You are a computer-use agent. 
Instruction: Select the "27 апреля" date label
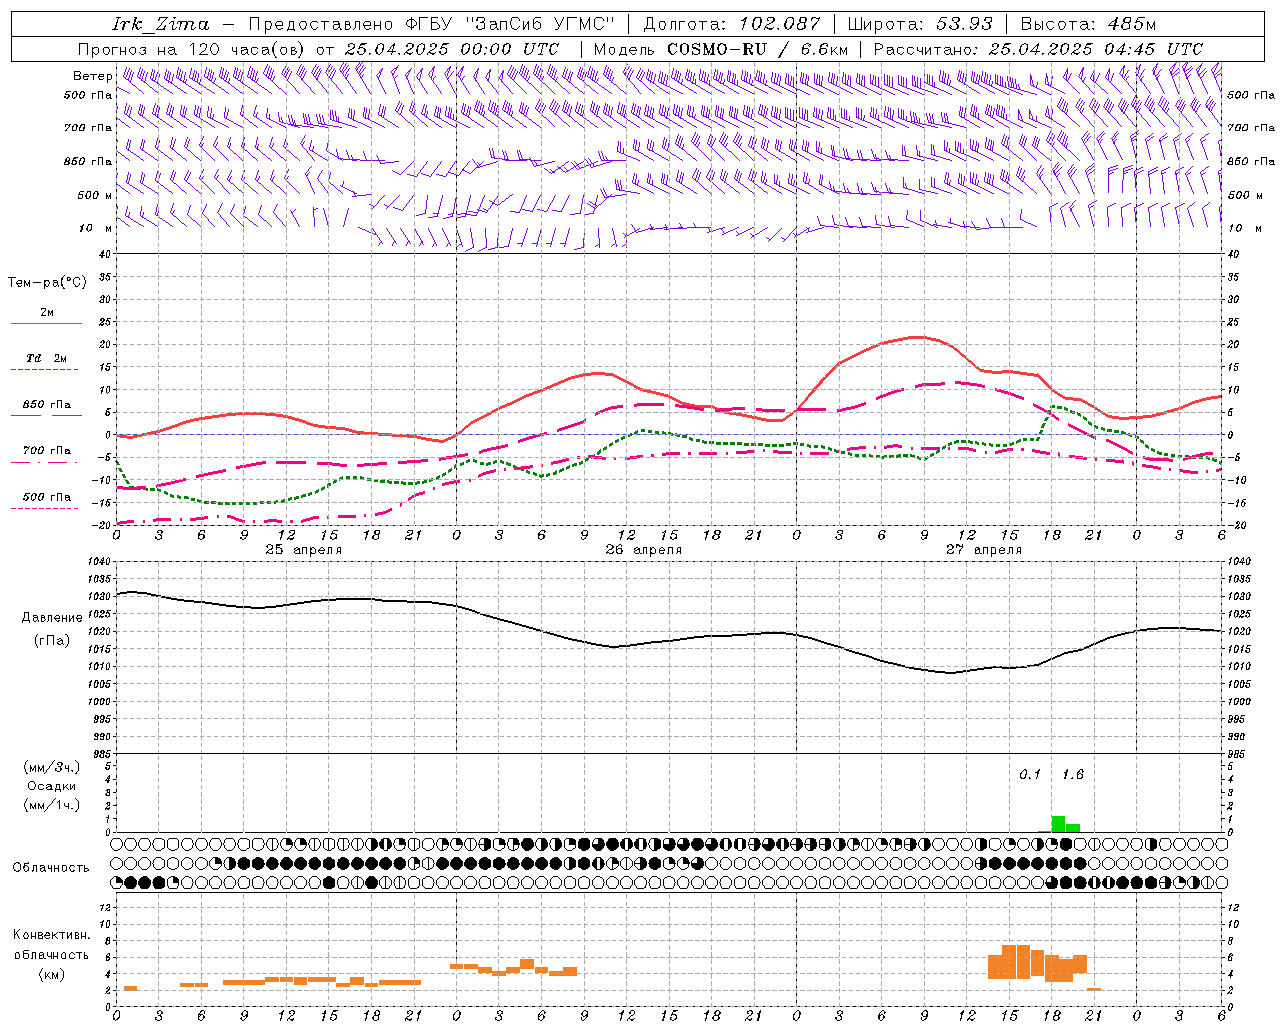point(983,550)
